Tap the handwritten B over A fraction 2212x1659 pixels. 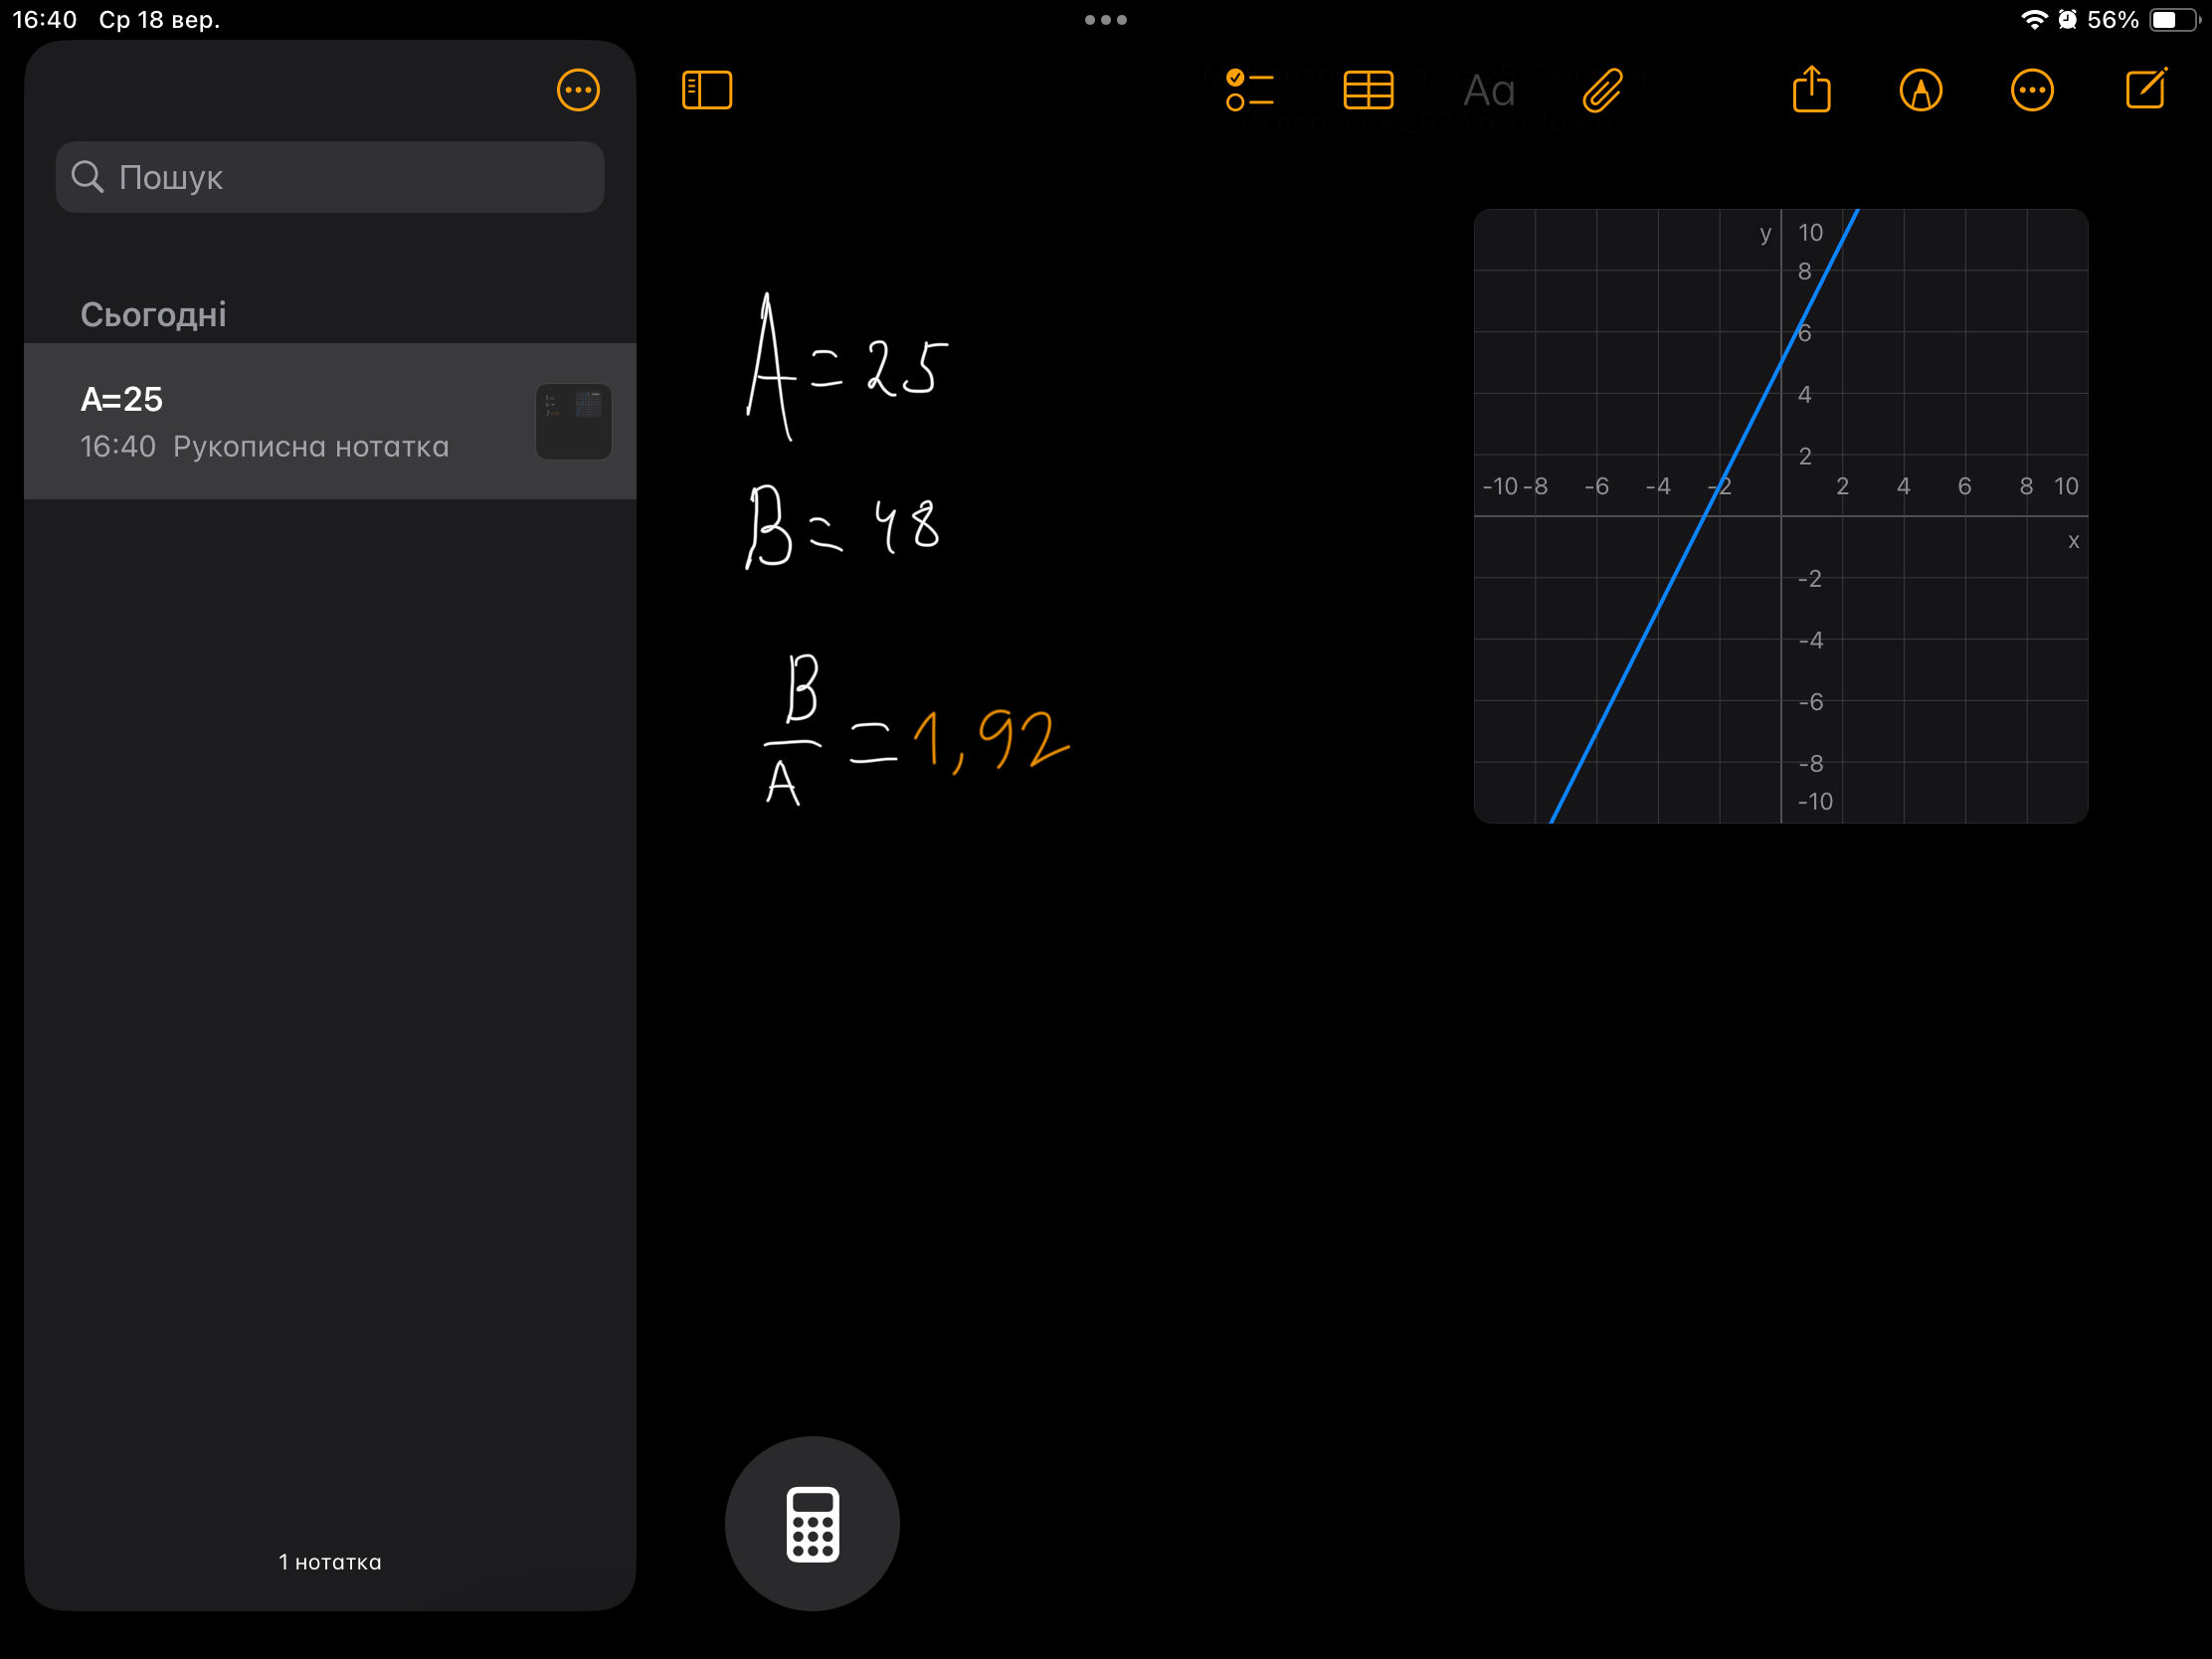click(x=793, y=729)
